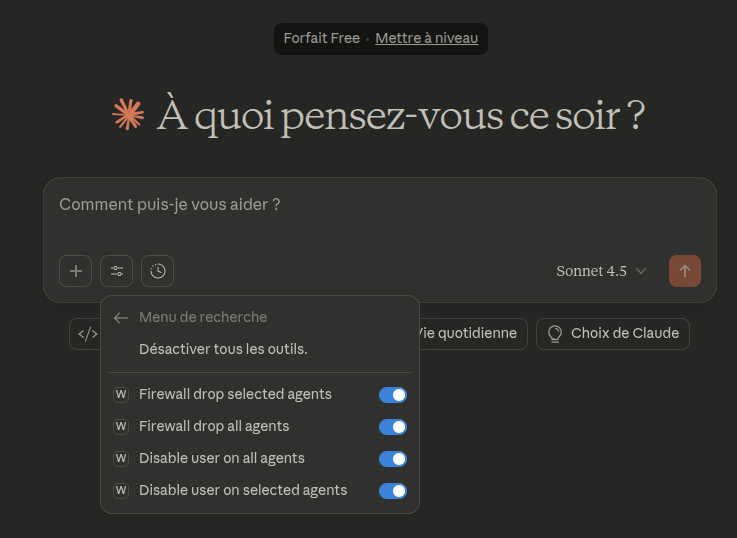Disable the Disable user on all agents switch
The height and width of the screenshot is (538, 737).
(393, 459)
